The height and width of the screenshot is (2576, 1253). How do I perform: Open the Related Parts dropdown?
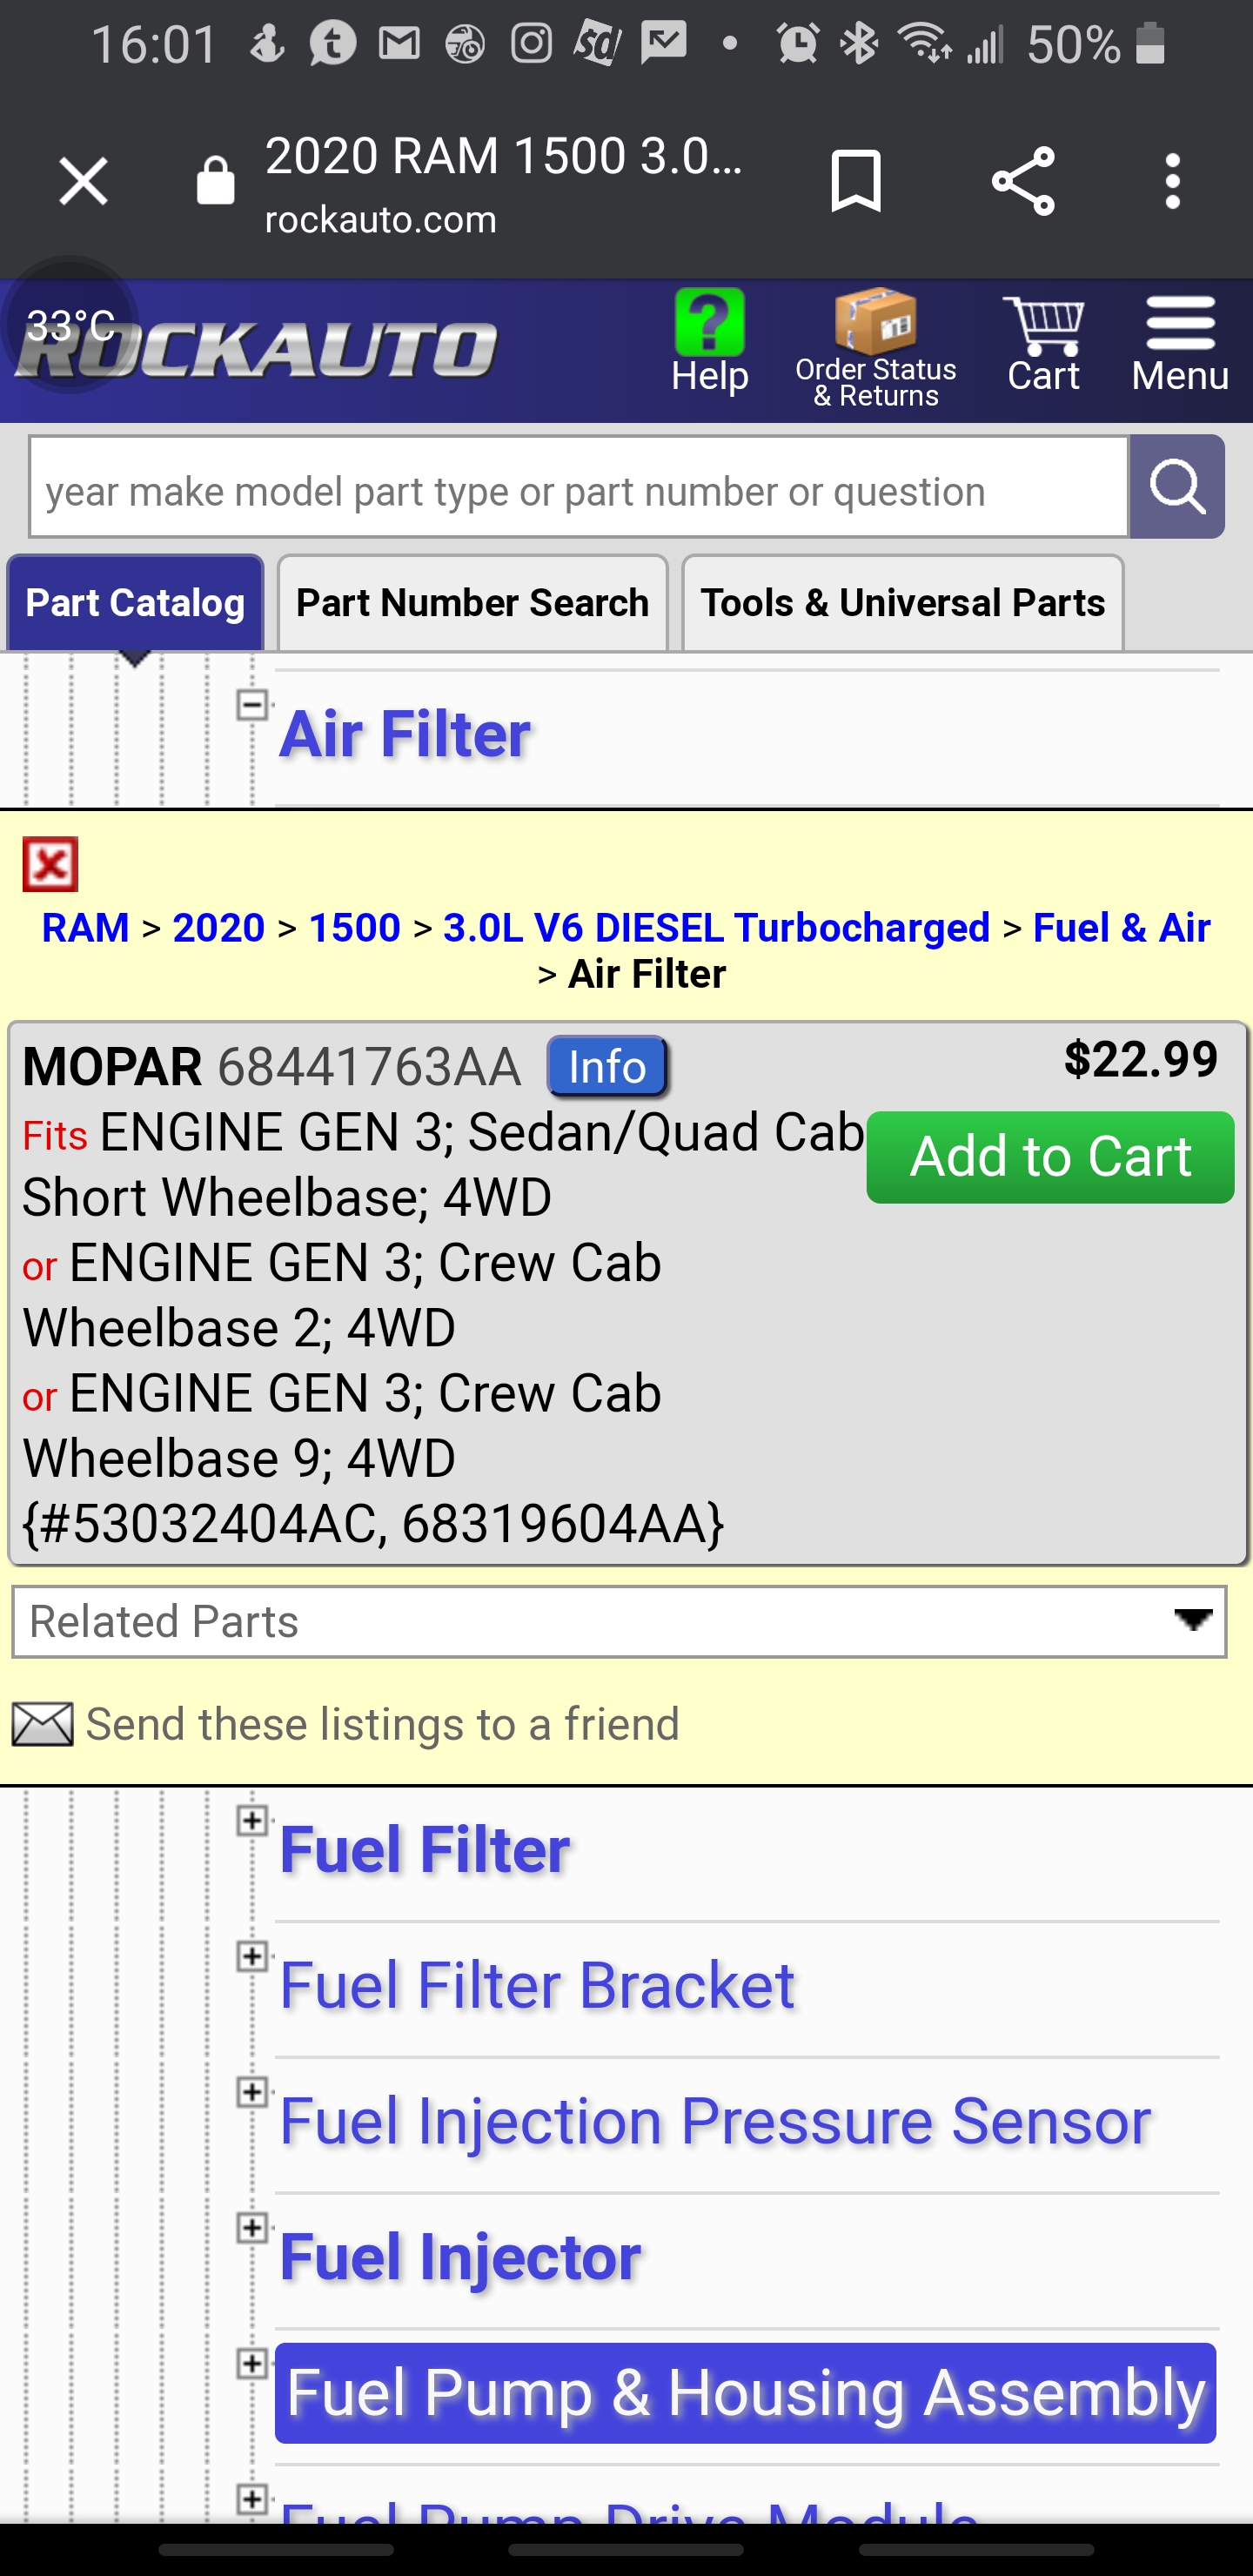pos(619,1621)
